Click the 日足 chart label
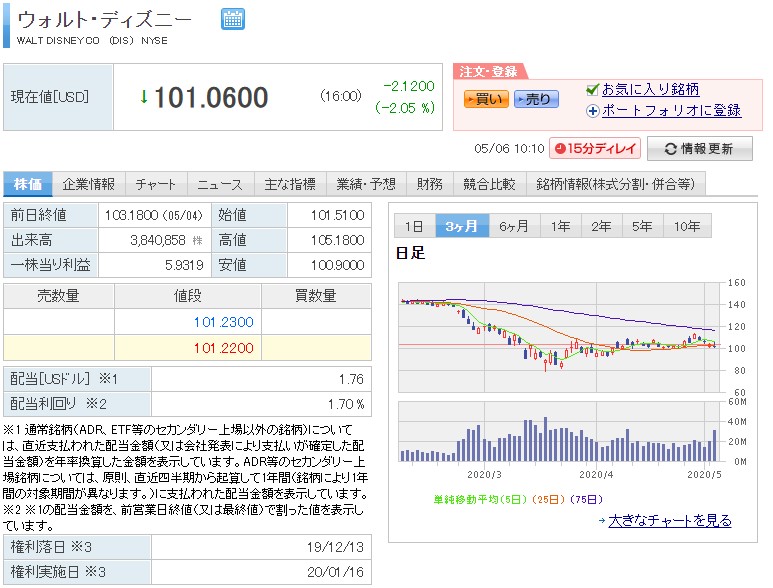 tap(410, 253)
